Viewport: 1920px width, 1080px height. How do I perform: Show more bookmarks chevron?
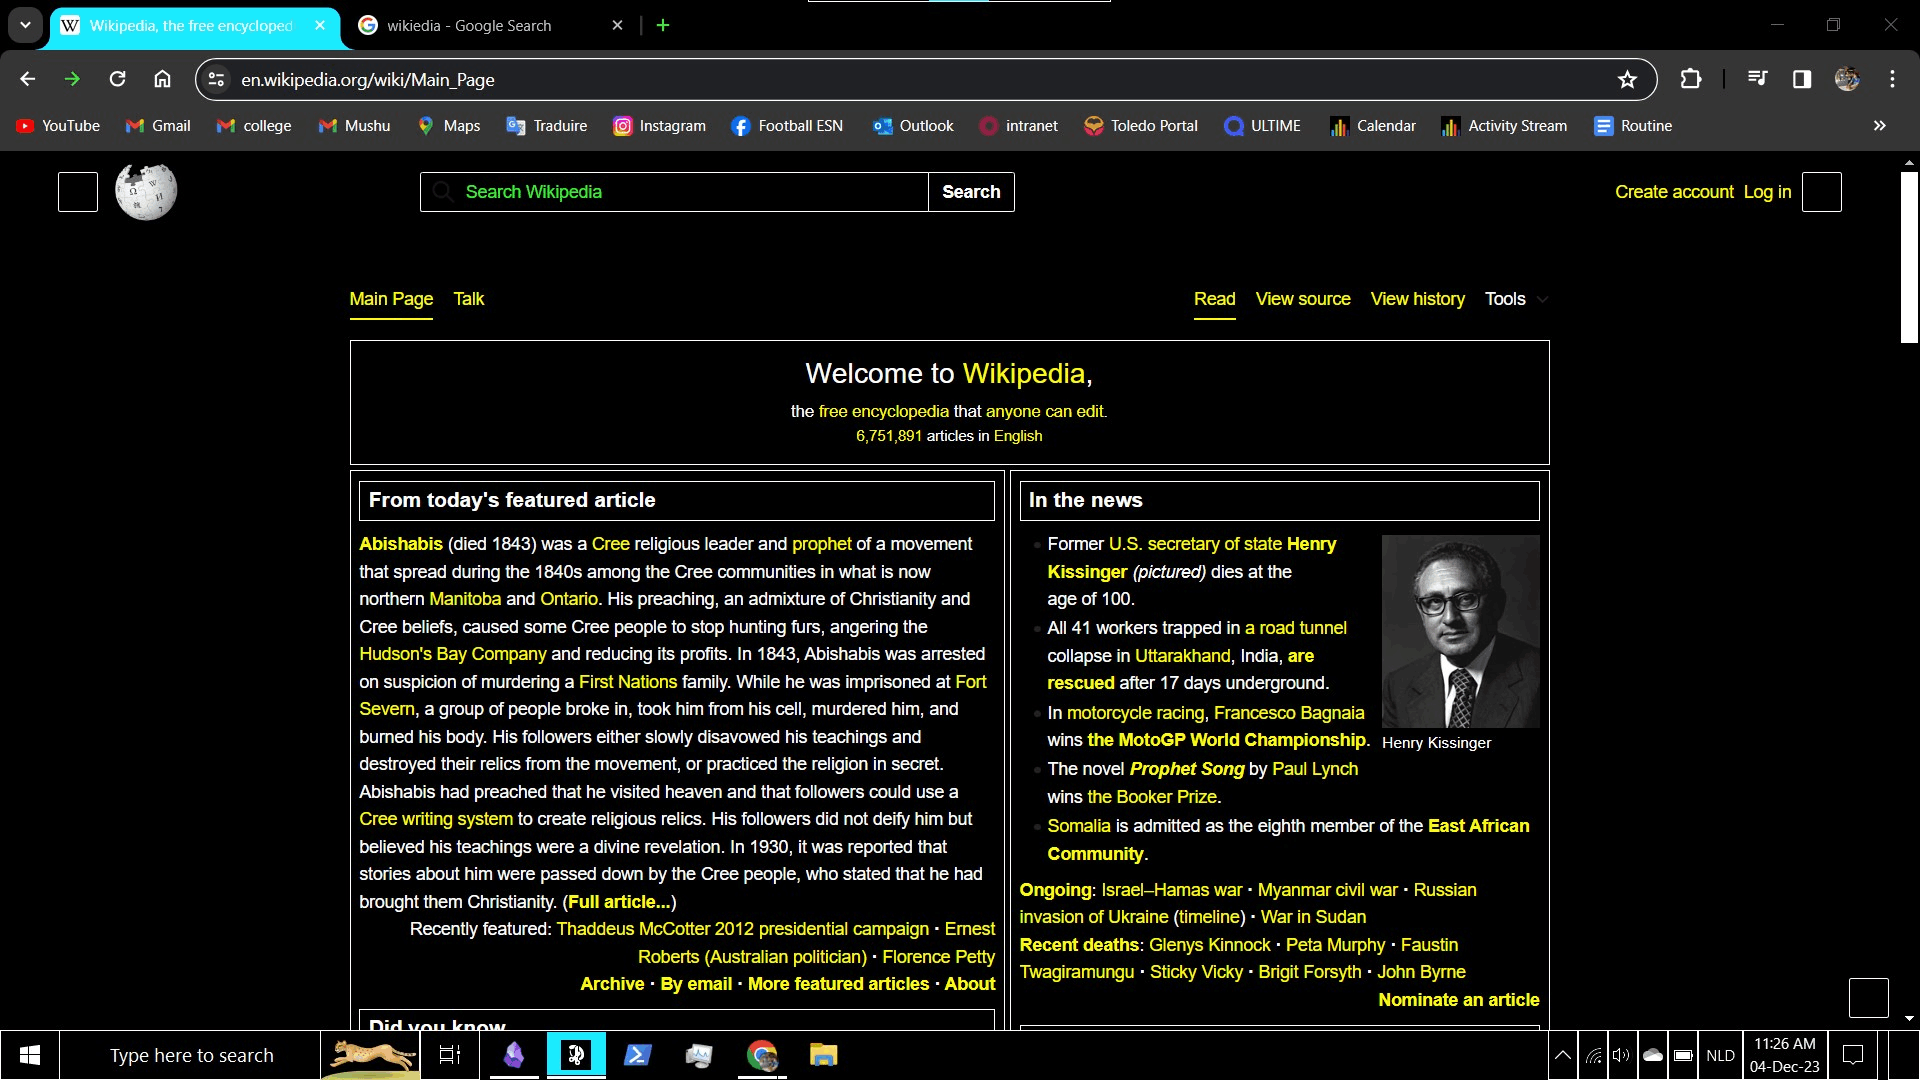1879,126
